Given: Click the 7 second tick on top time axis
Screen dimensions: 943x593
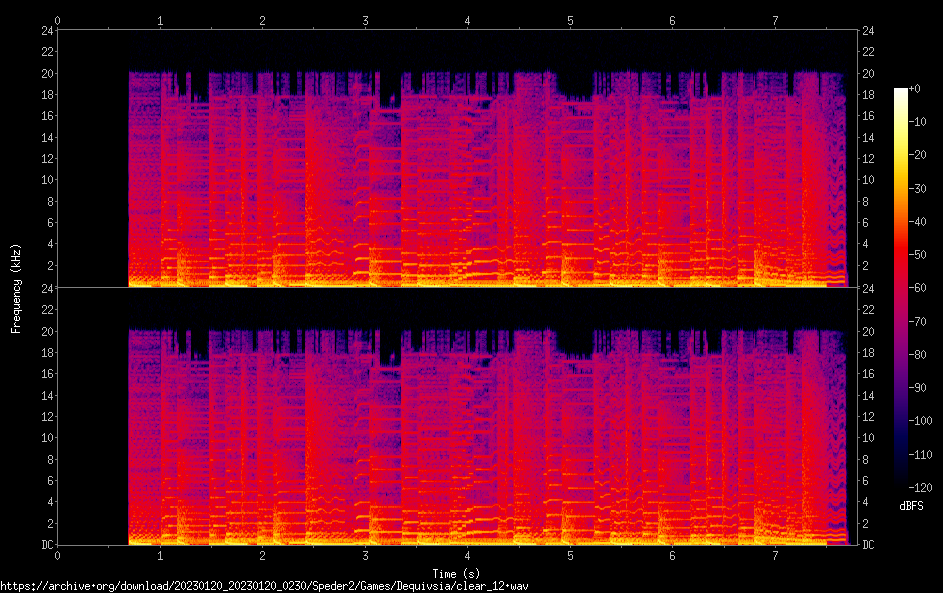Looking at the screenshot, I should (775, 20).
